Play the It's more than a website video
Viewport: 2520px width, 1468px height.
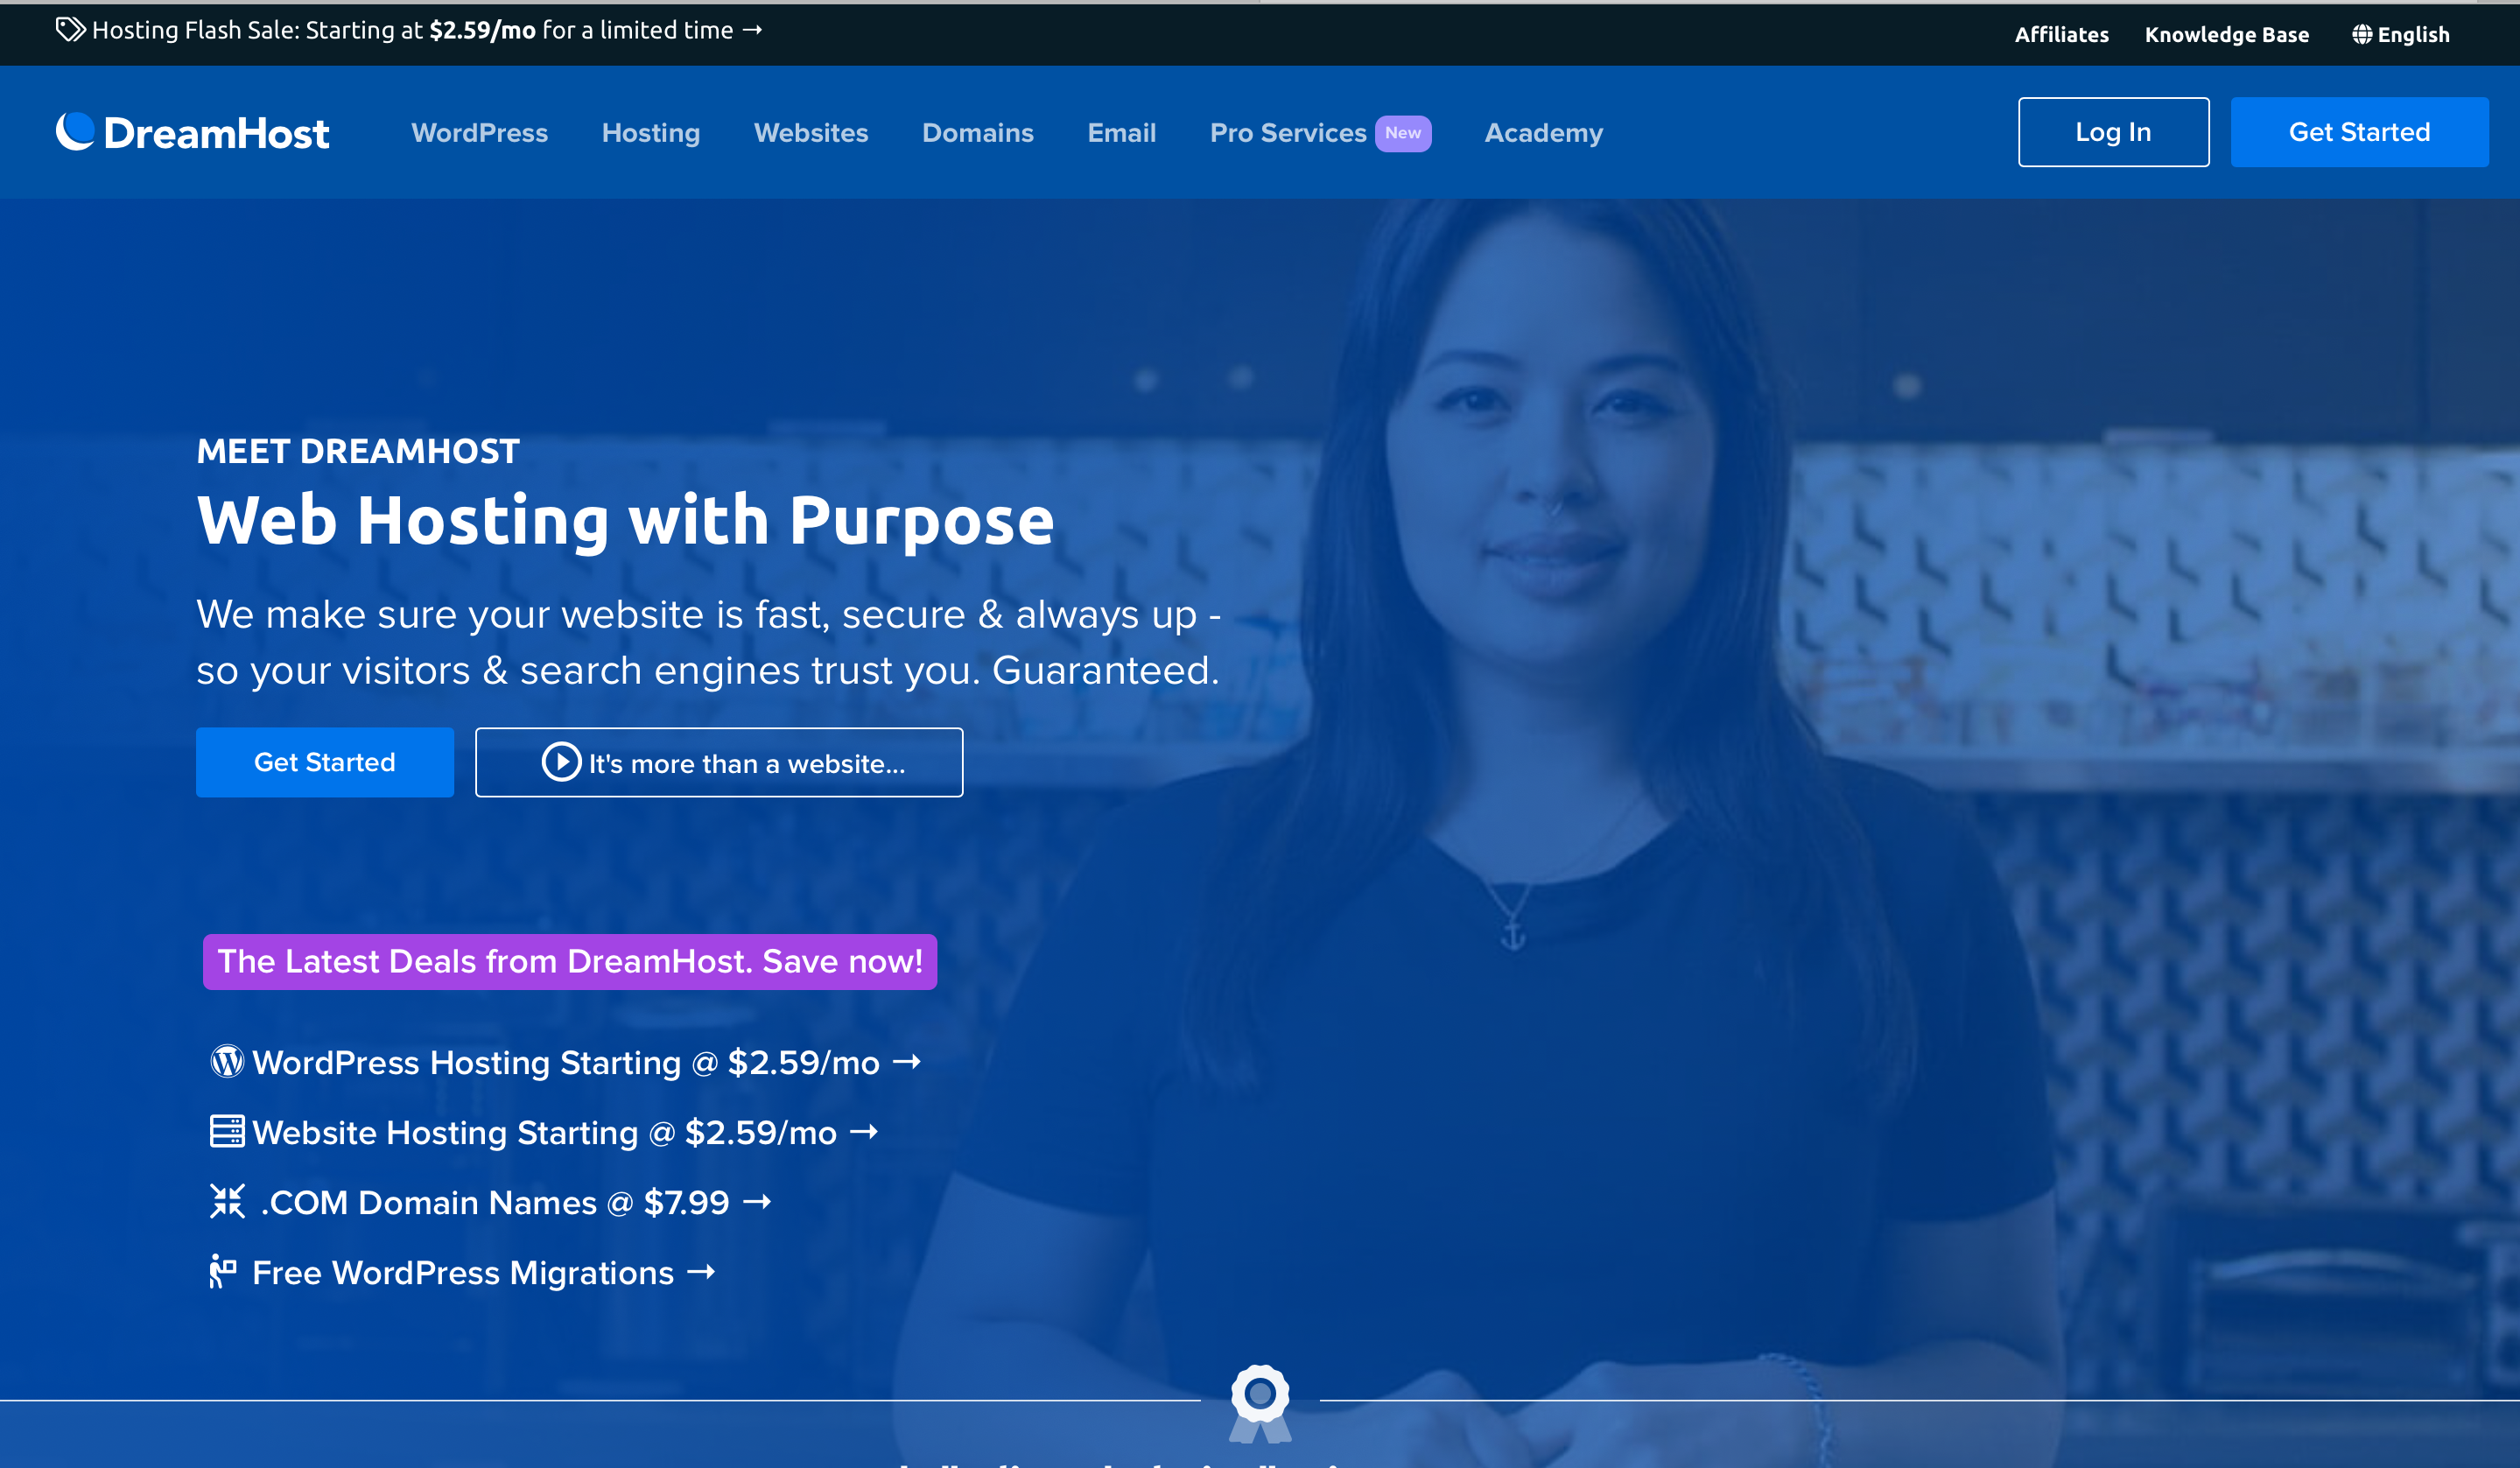click(719, 762)
